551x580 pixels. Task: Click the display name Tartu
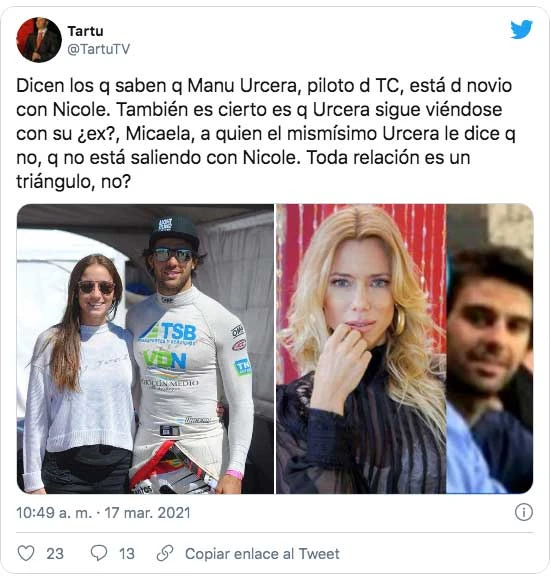tap(85, 31)
